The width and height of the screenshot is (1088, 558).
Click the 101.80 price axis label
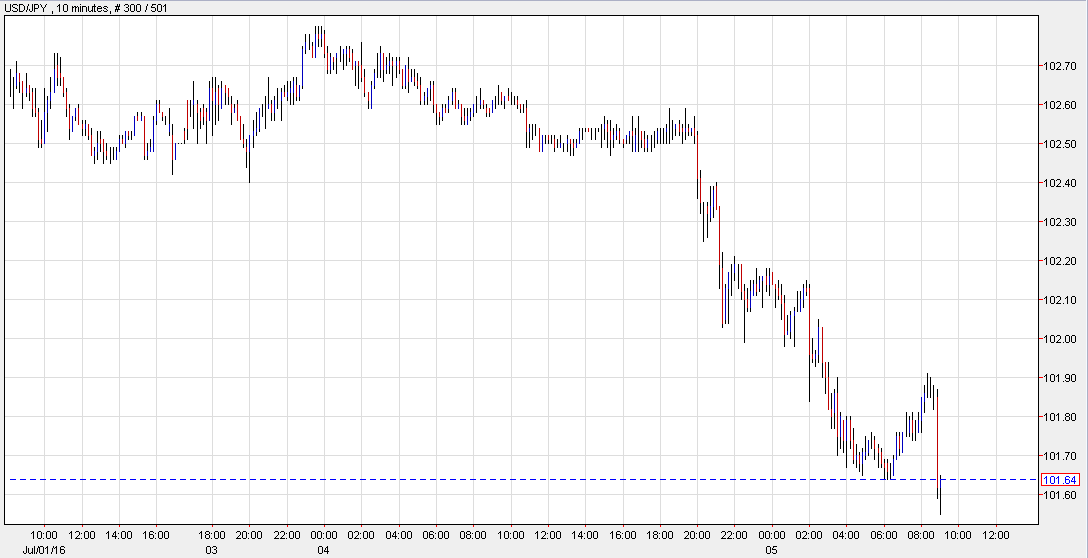click(1060, 417)
